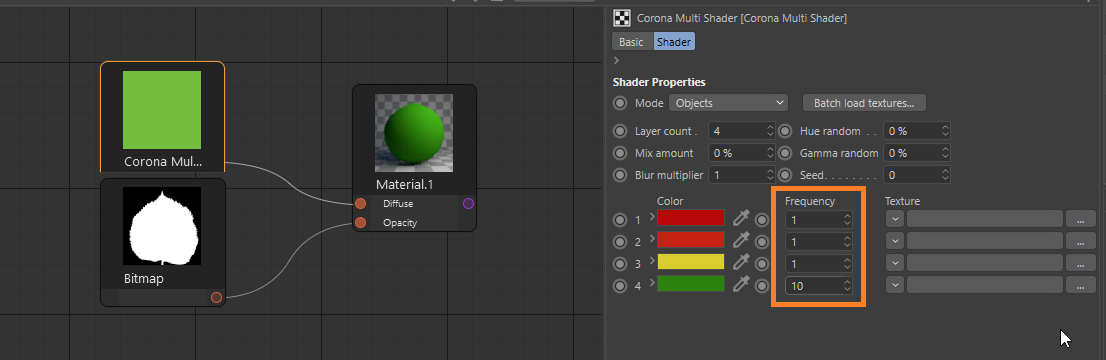Expand color 1 chevron

coord(652,217)
